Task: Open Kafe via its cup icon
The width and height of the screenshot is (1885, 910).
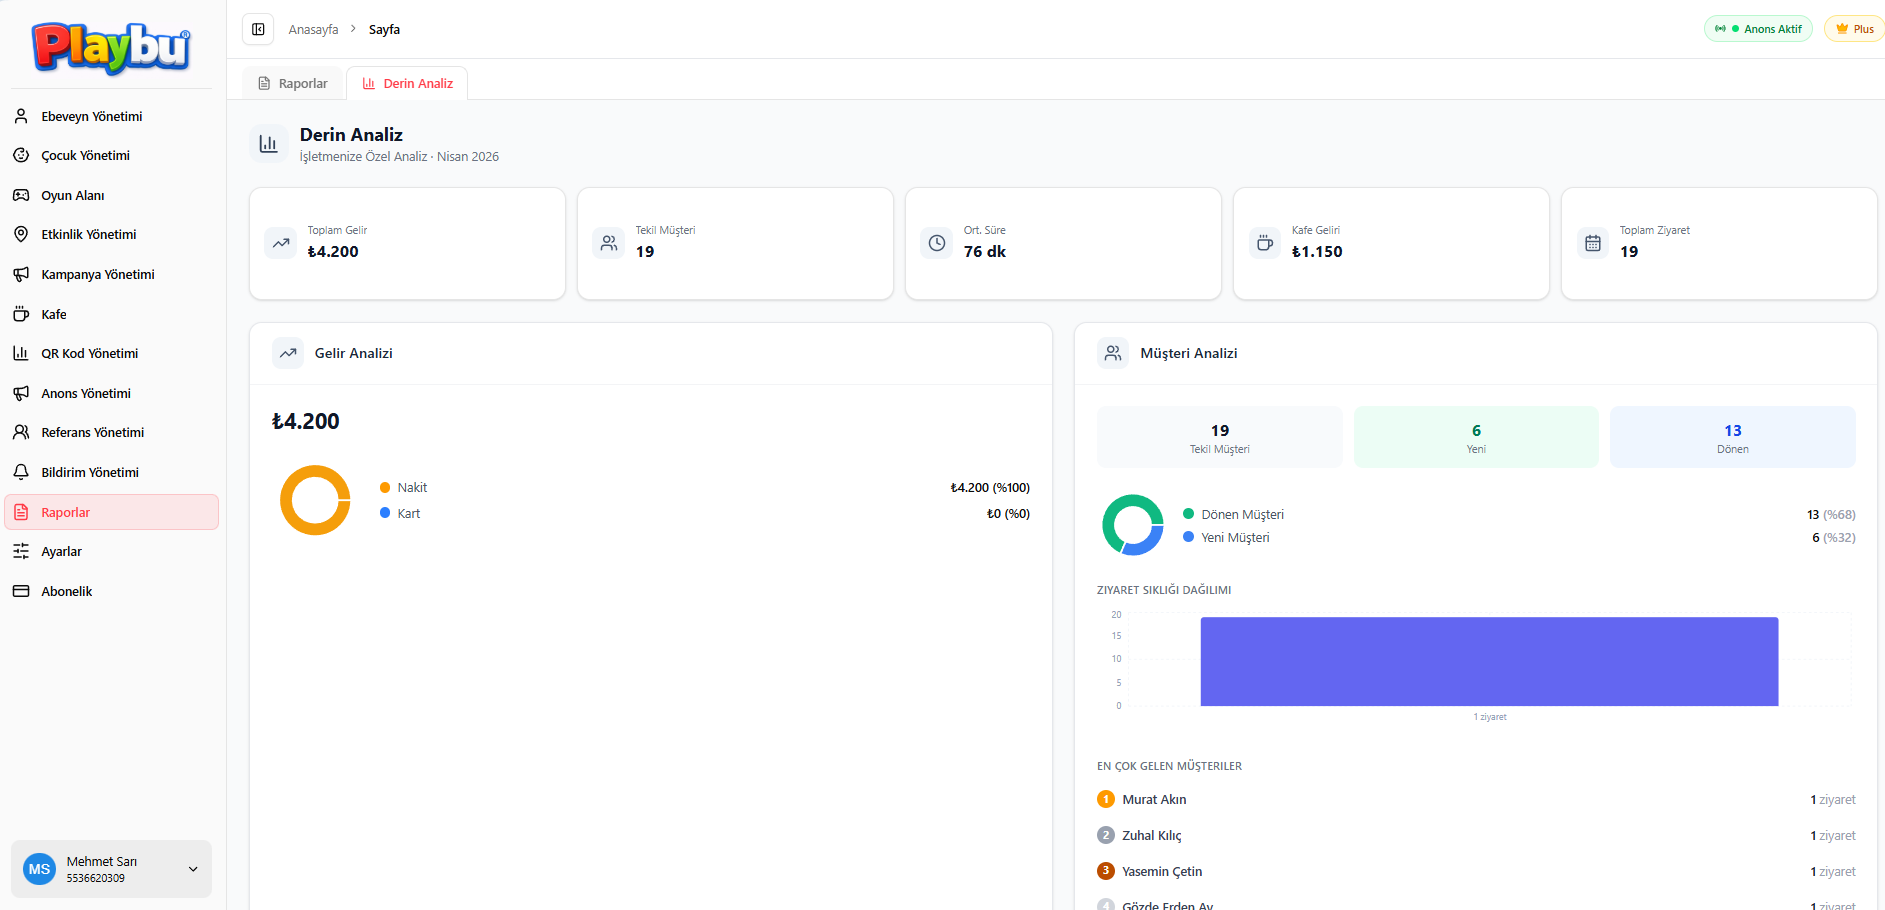Action: (x=21, y=314)
